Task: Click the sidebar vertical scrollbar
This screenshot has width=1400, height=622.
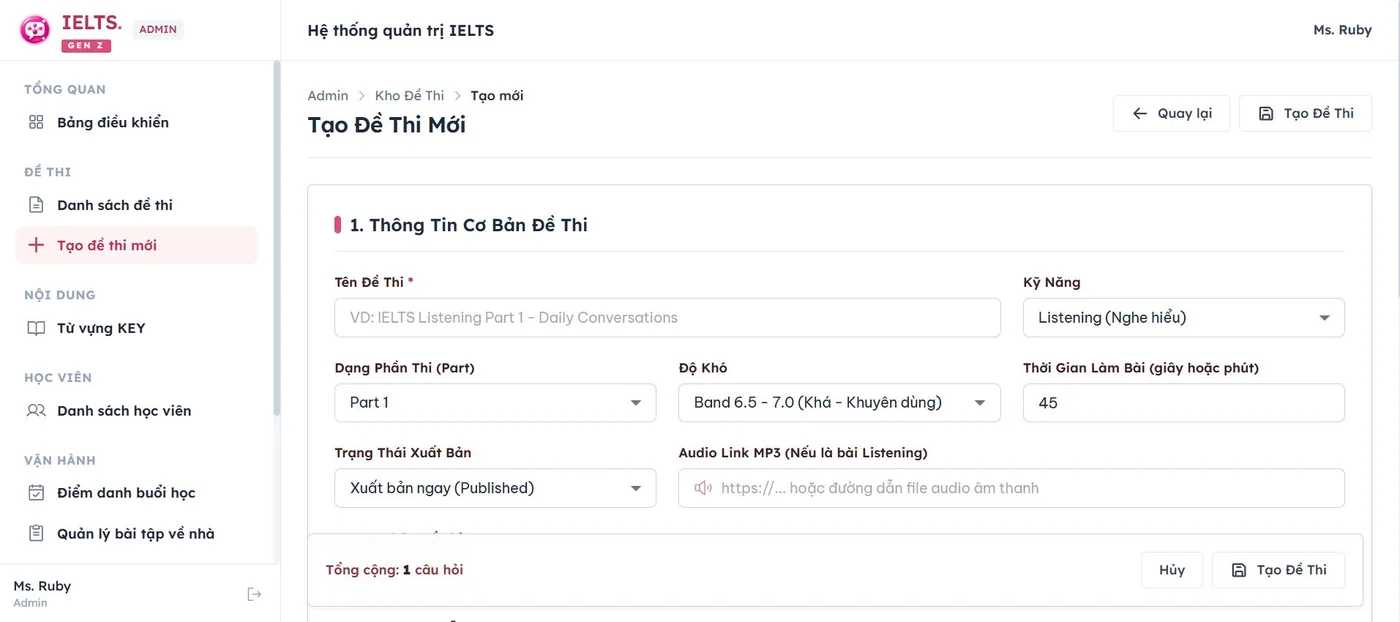Action: [277, 238]
